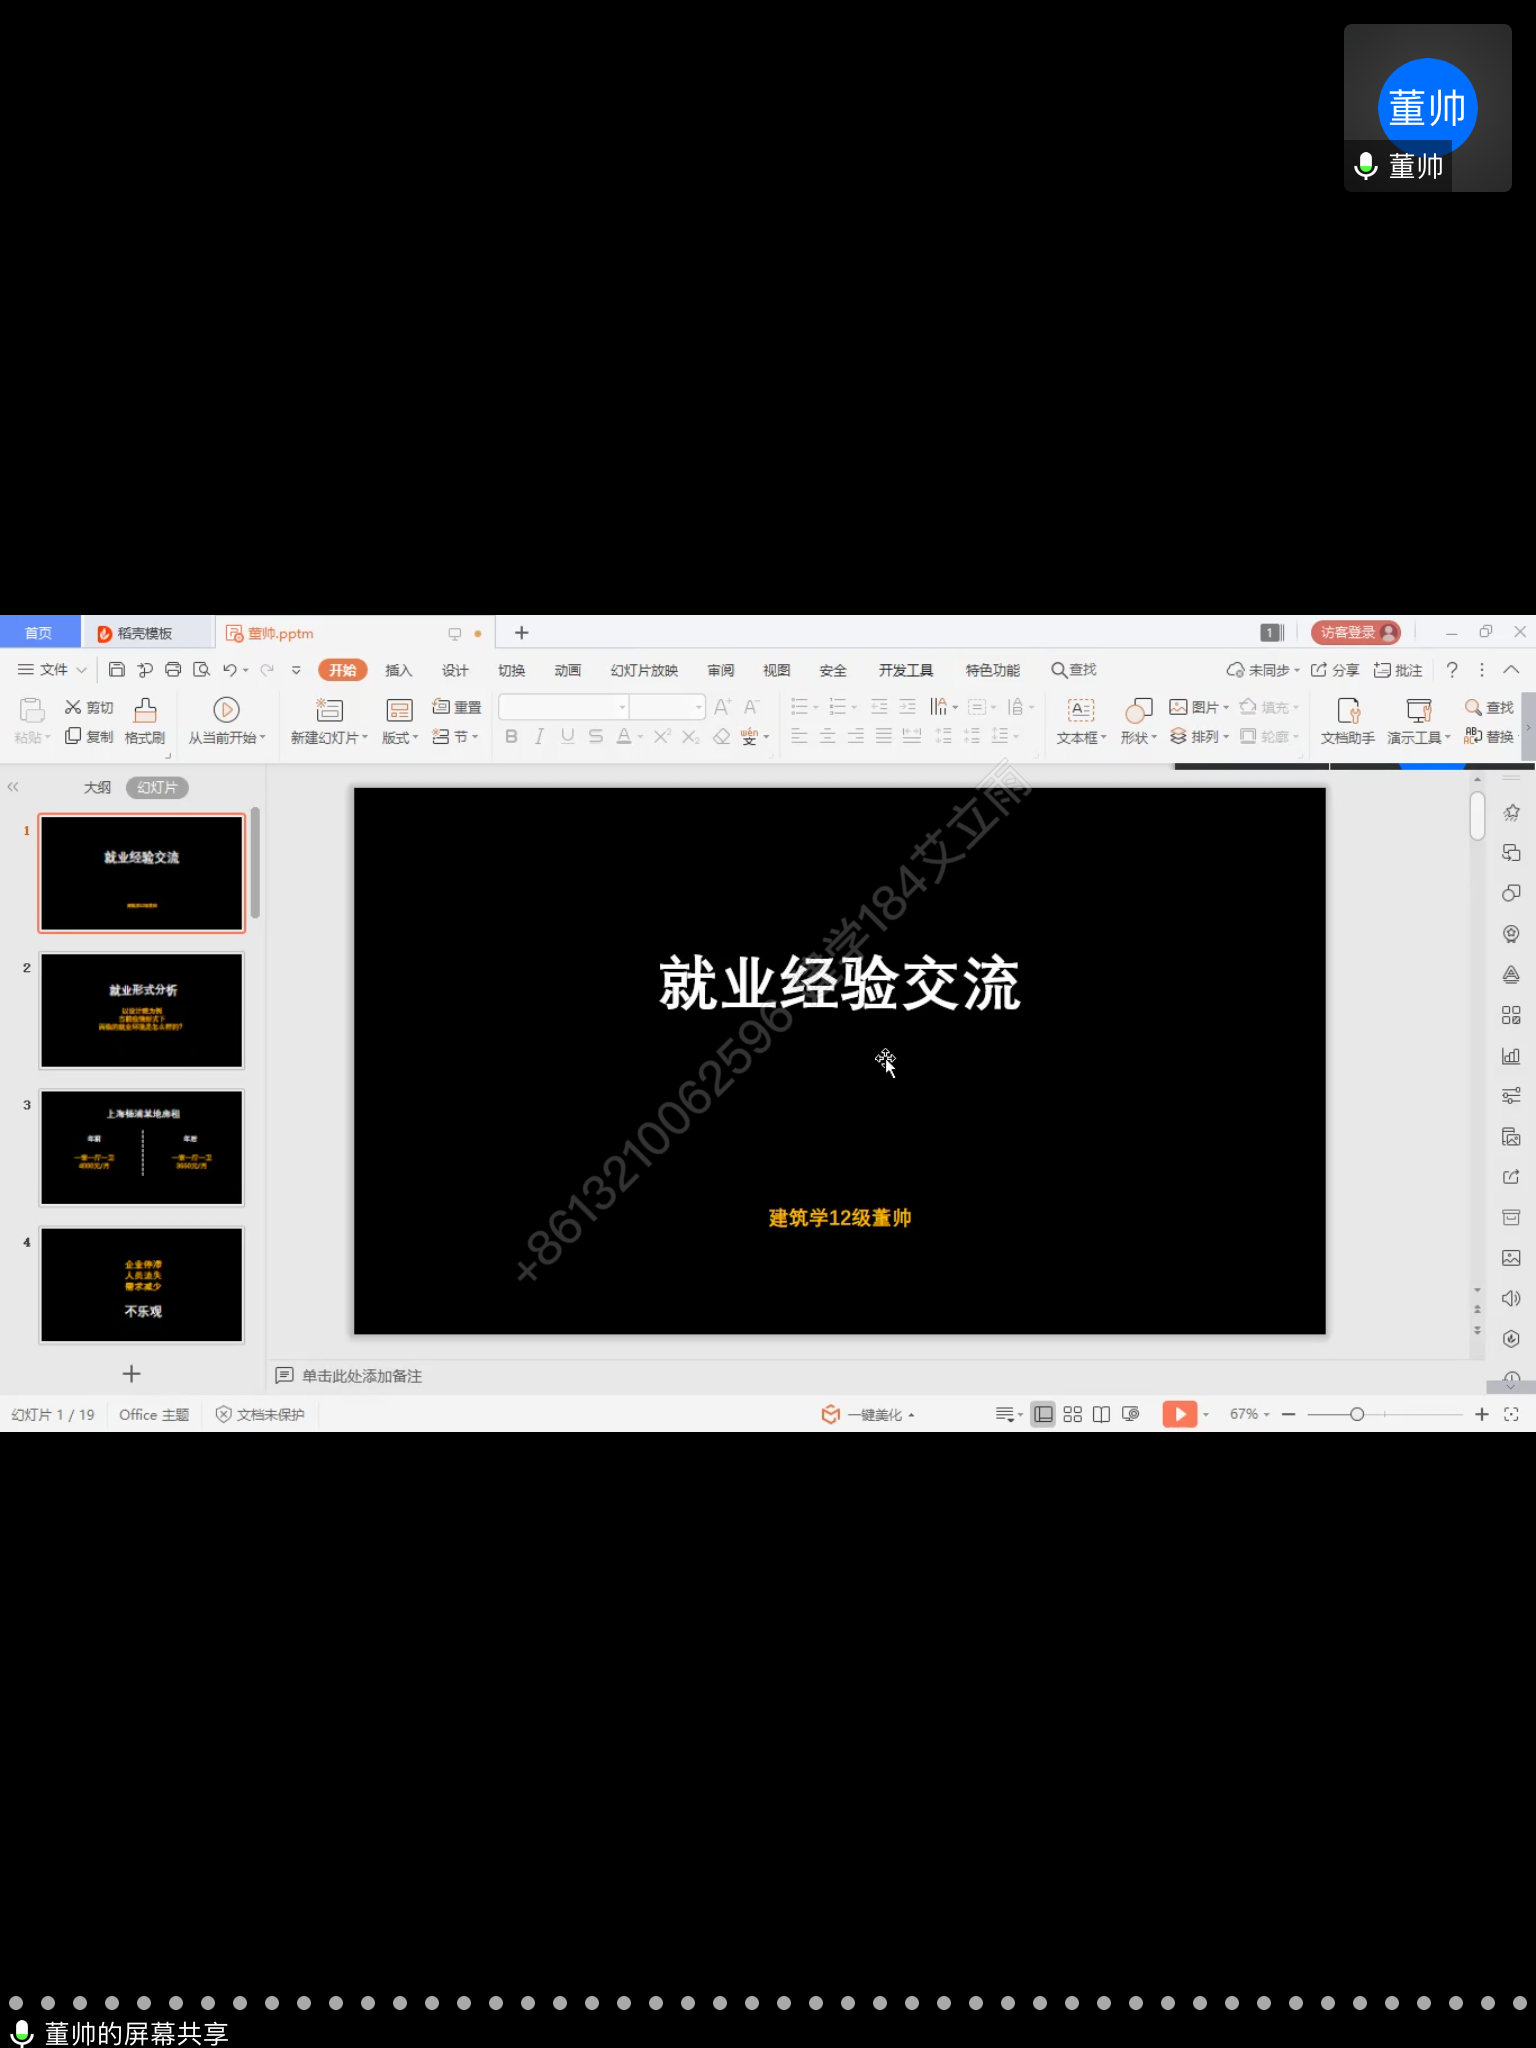Switch to the 稻壳模板 tab

pyautogui.click(x=144, y=633)
